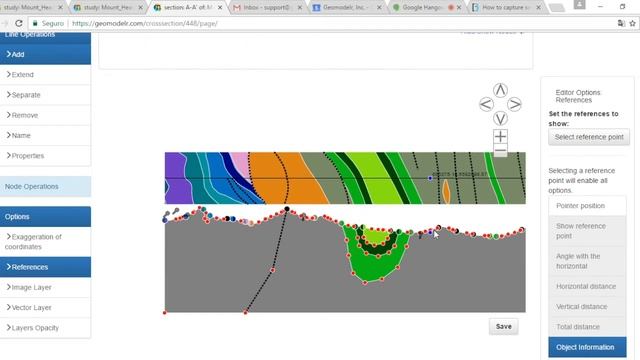Choose Angle with the horizontal option
The height and width of the screenshot is (360, 640).
[x=587, y=261]
